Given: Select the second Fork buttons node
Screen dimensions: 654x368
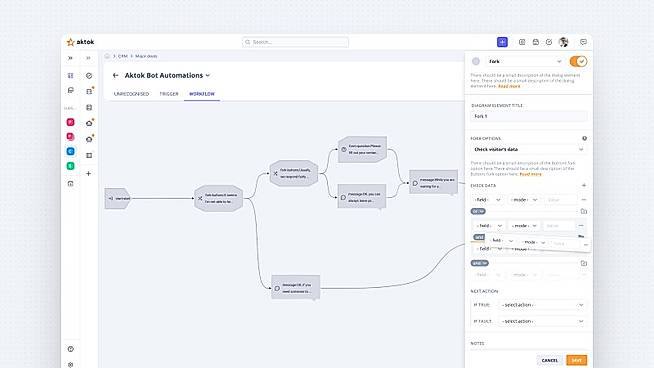Looking at the screenshot, I should click(294, 173).
